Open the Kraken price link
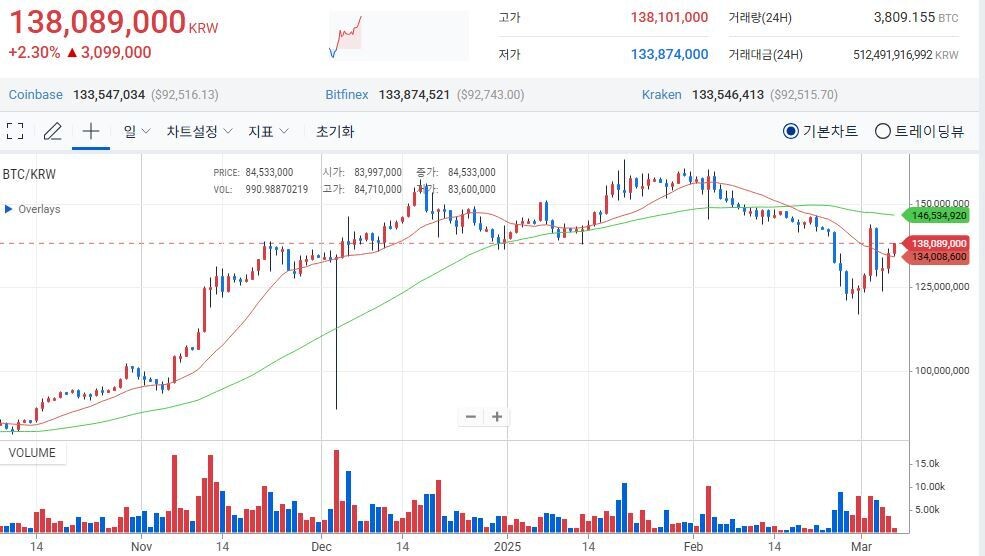985x556 pixels. pyautogui.click(x=661, y=95)
